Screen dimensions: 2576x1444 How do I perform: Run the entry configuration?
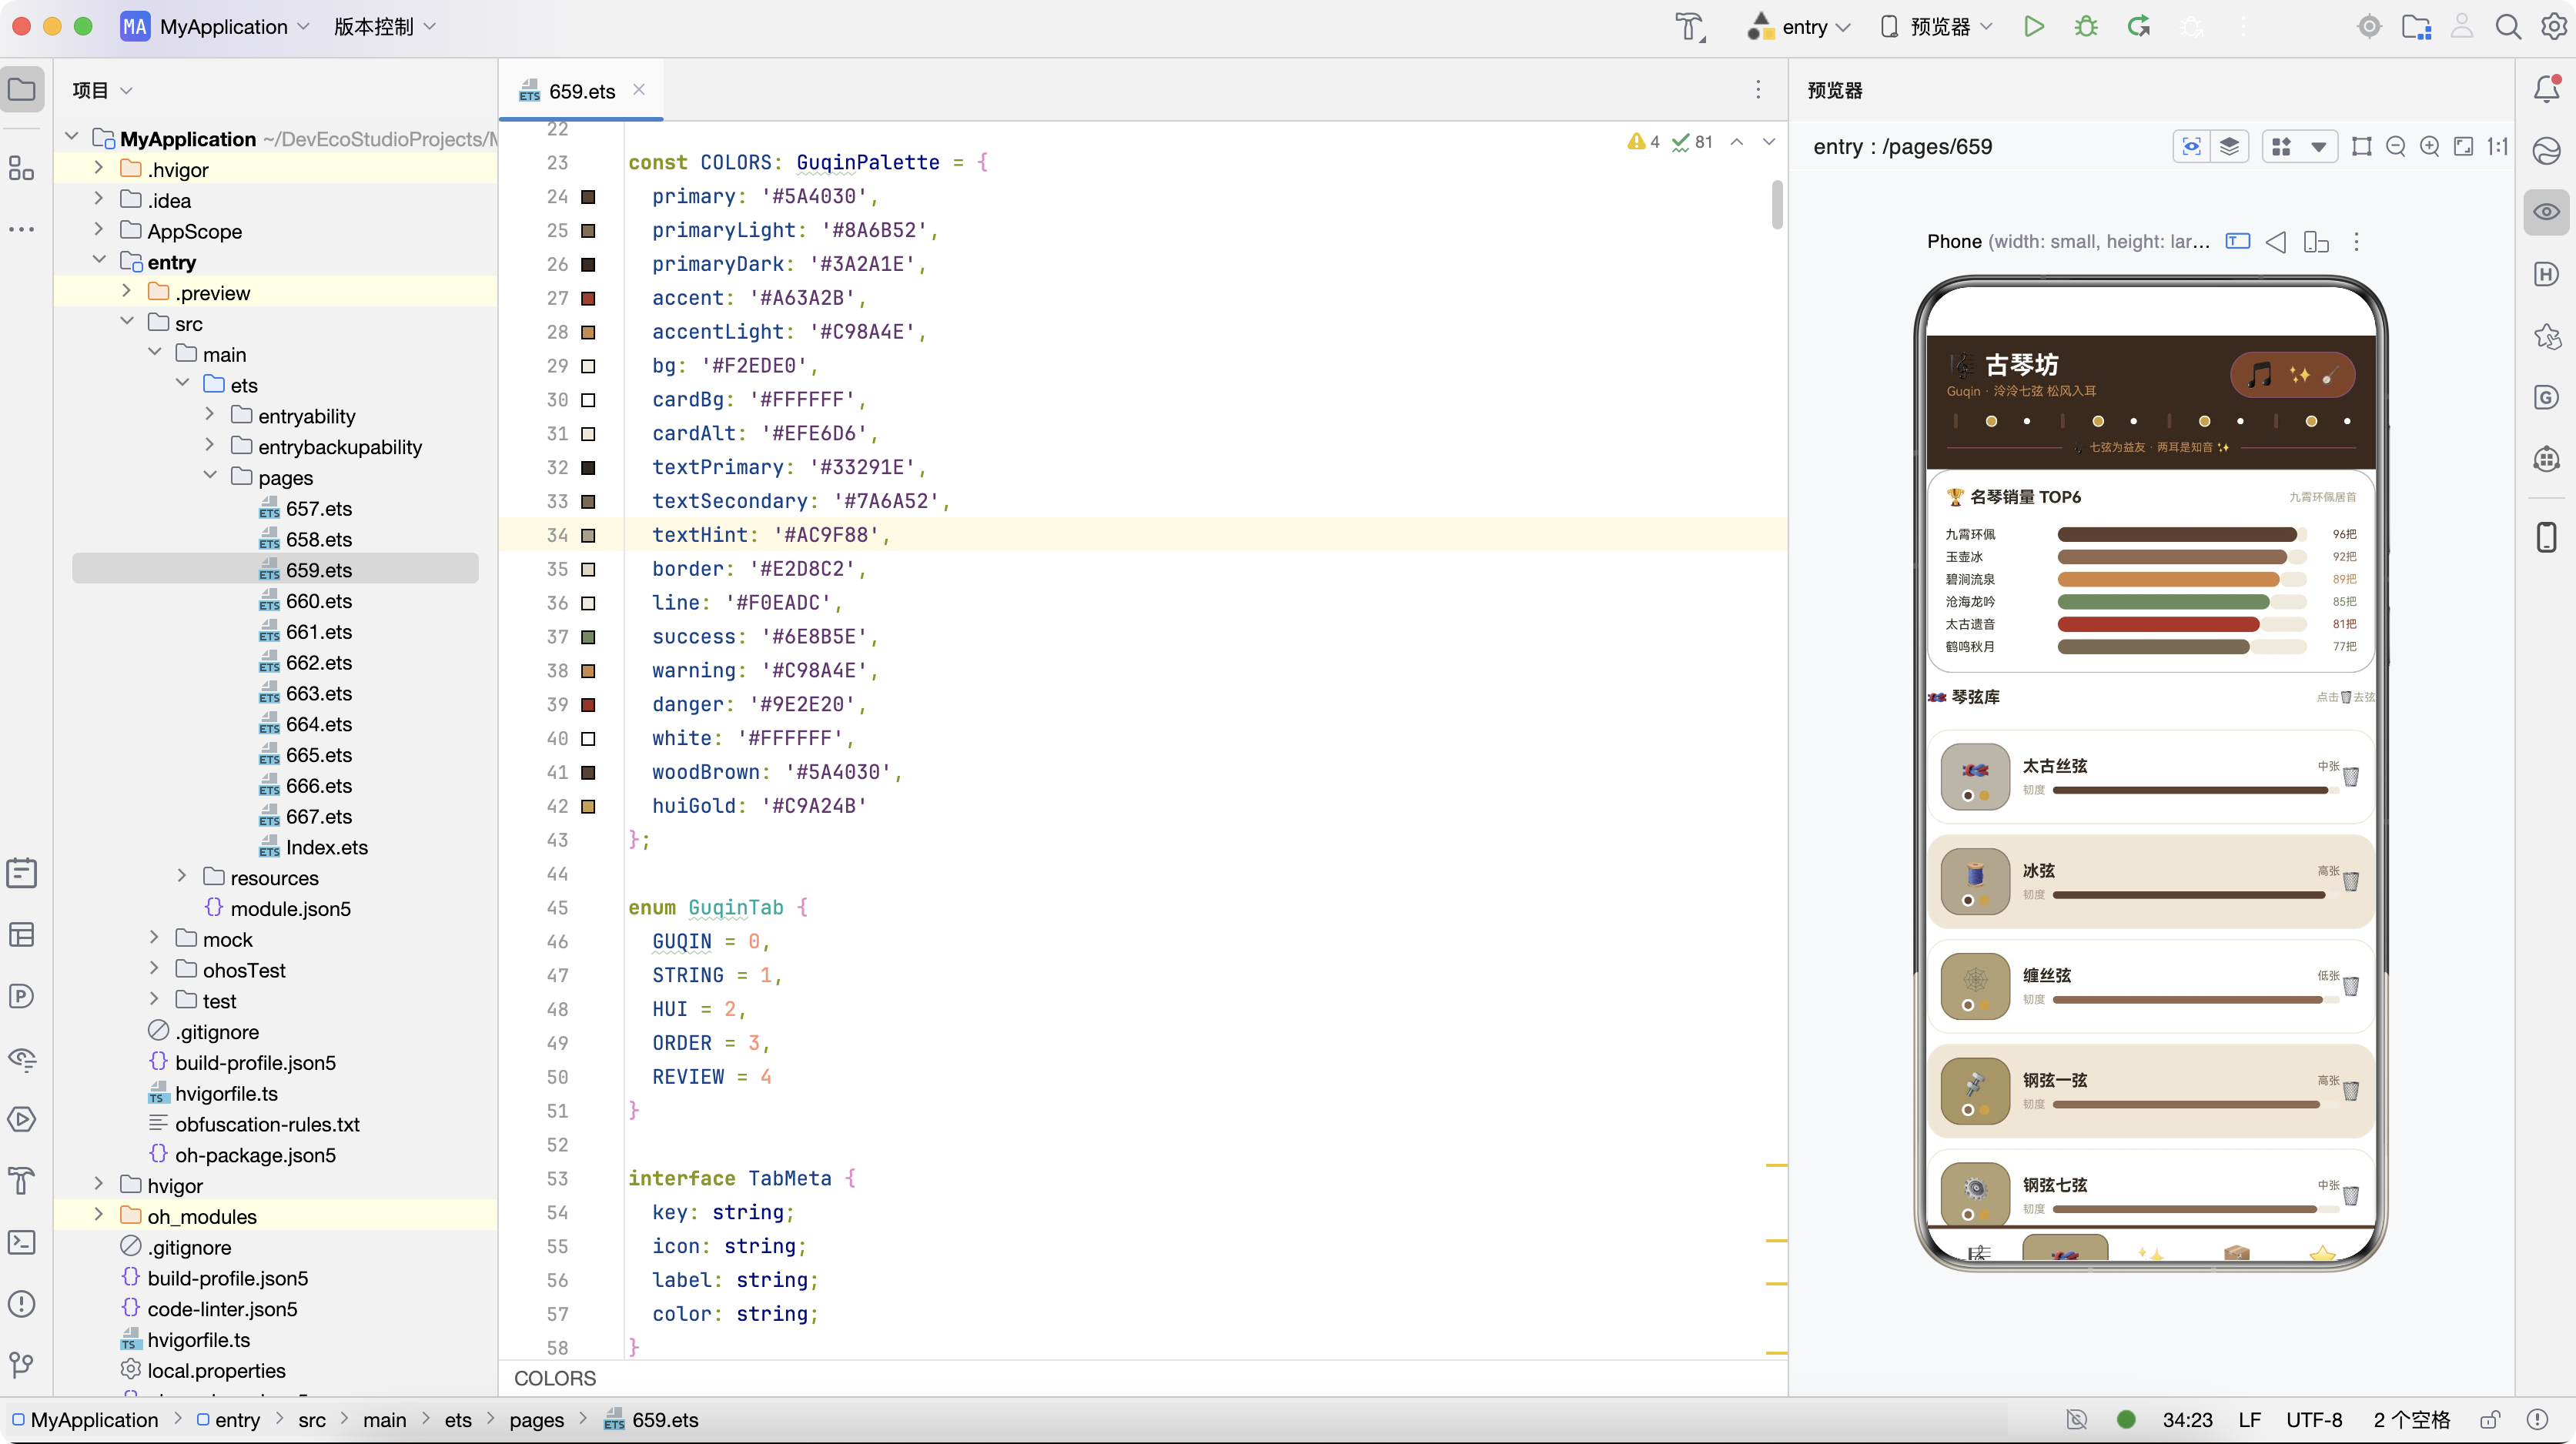pyautogui.click(x=2033, y=27)
